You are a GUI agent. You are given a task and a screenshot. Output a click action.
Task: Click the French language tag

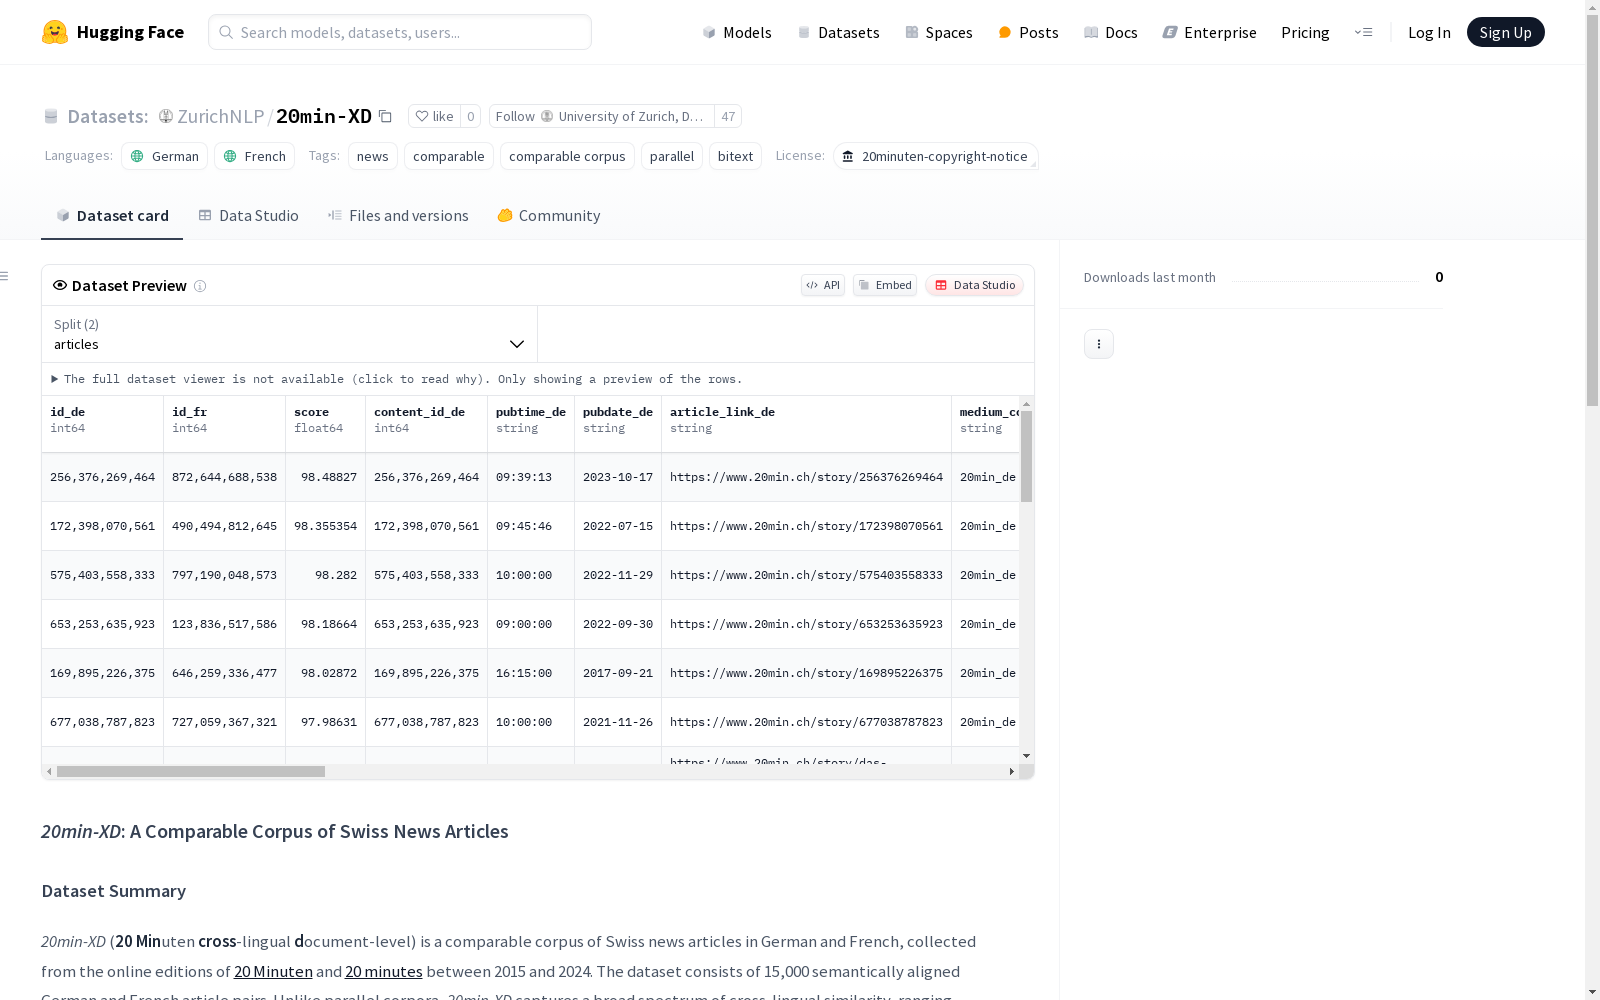pyautogui.click(x=254, y=156)
